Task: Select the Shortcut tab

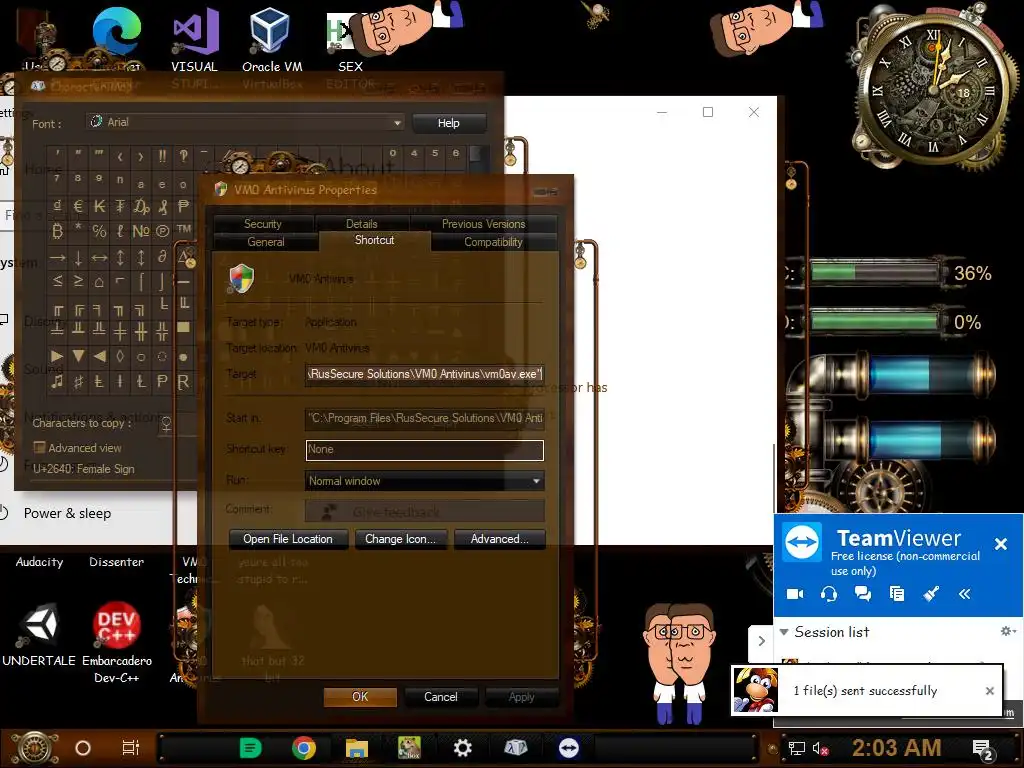Action: 374,240
